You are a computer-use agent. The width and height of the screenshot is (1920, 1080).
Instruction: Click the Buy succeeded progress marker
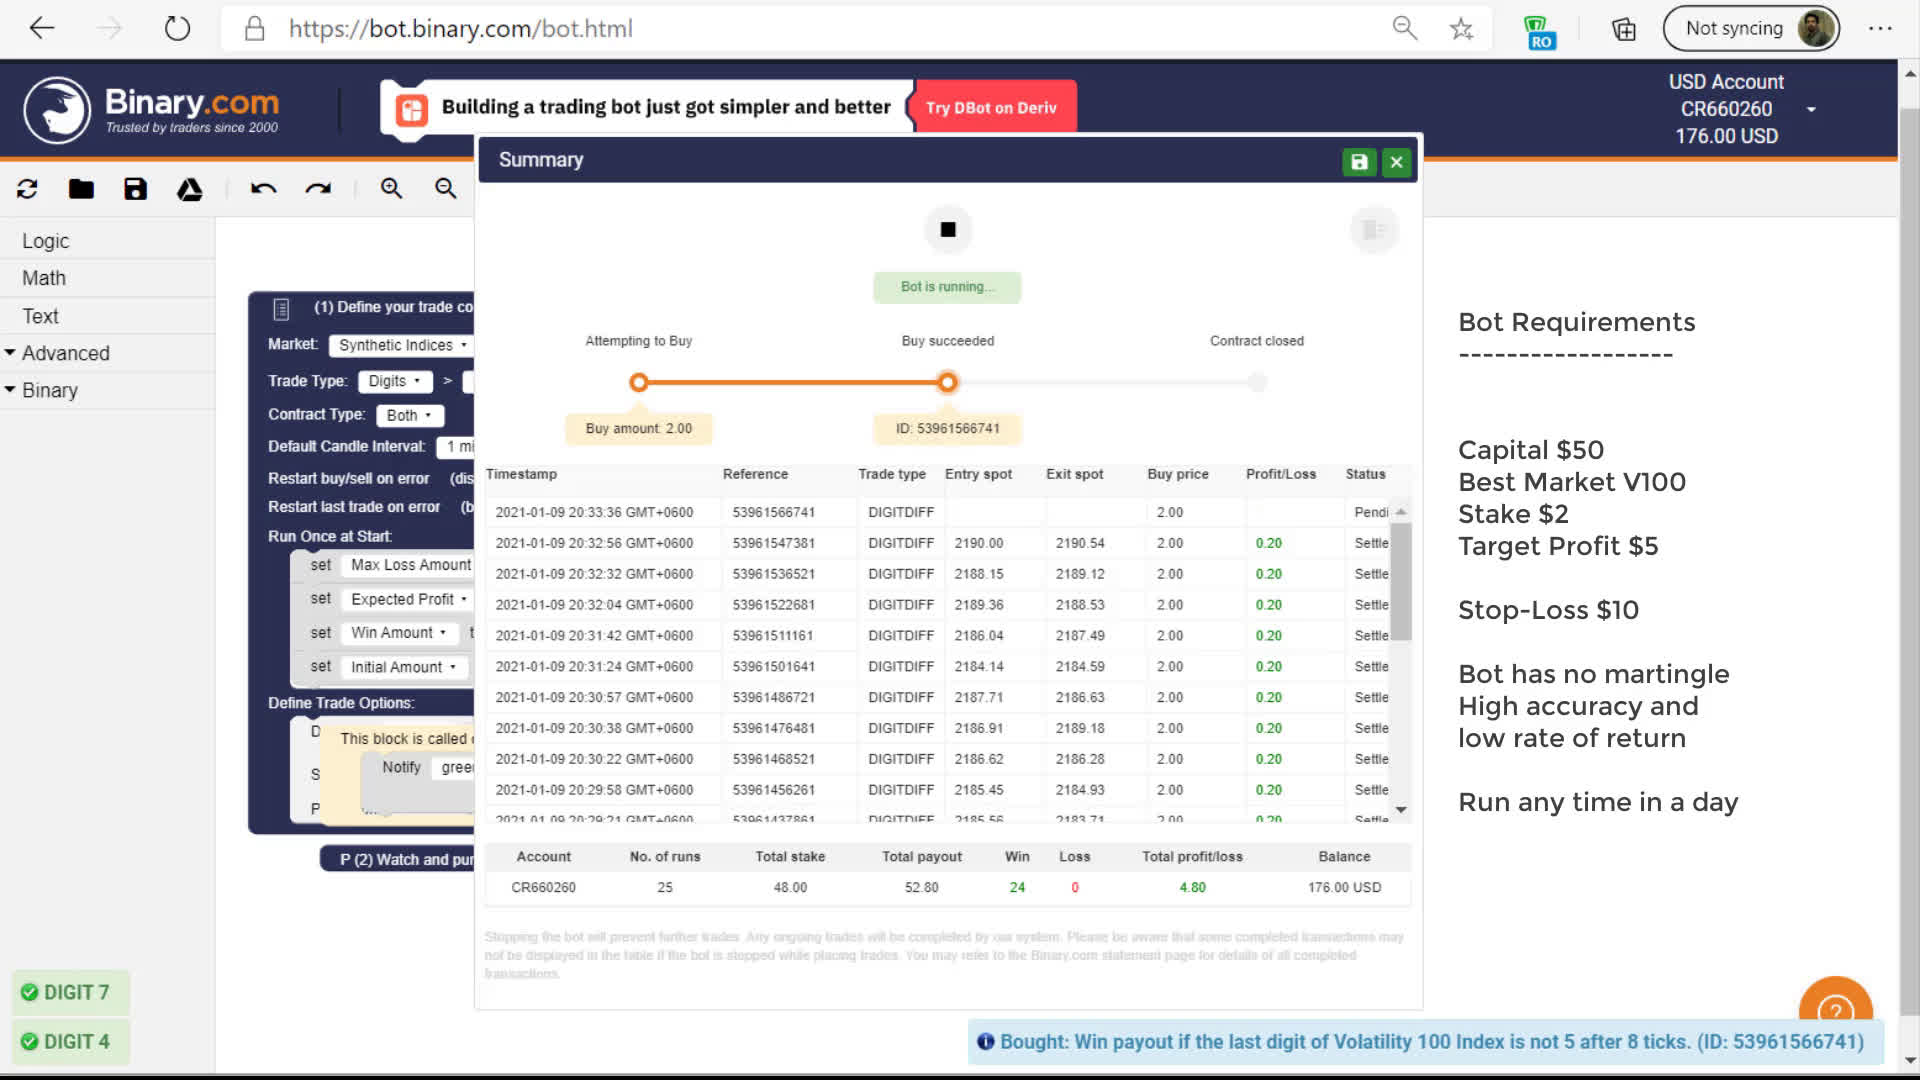pos(947,382)
